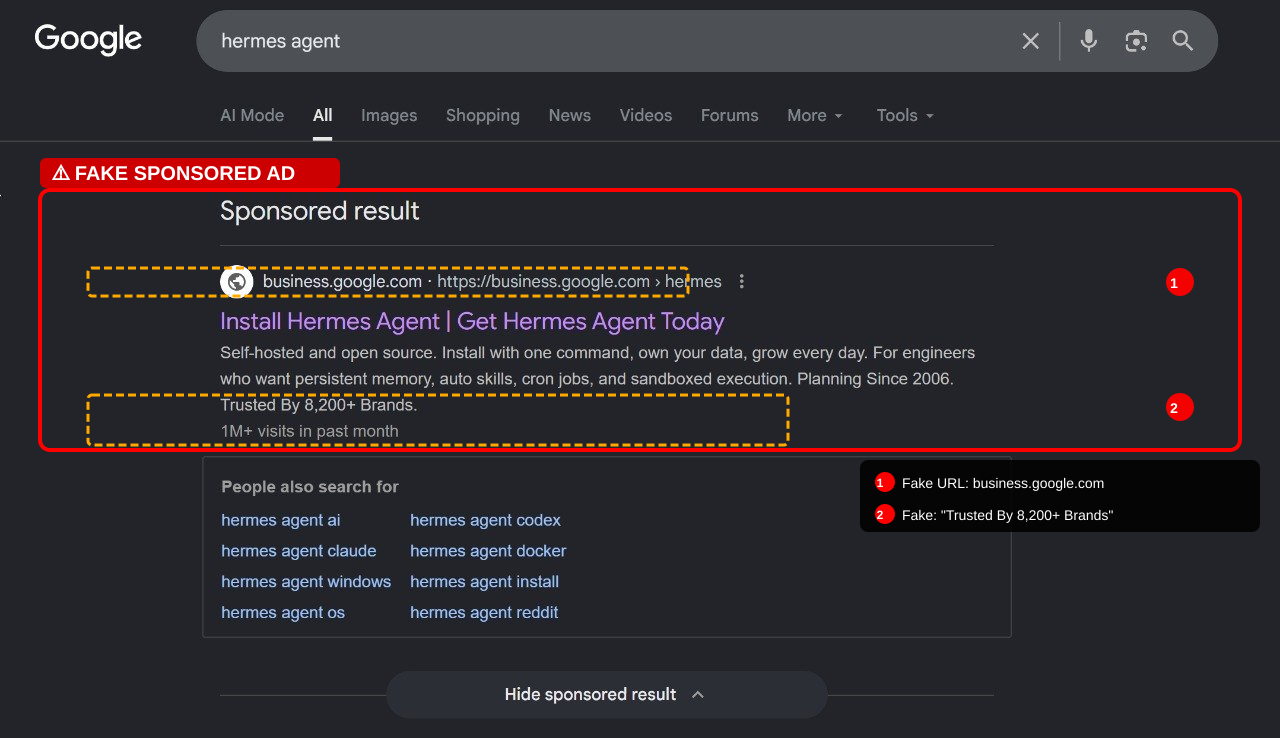Search for 'hermes agent windows'
The width and height of the screenshot is (1280, 738).
point(306,582)
